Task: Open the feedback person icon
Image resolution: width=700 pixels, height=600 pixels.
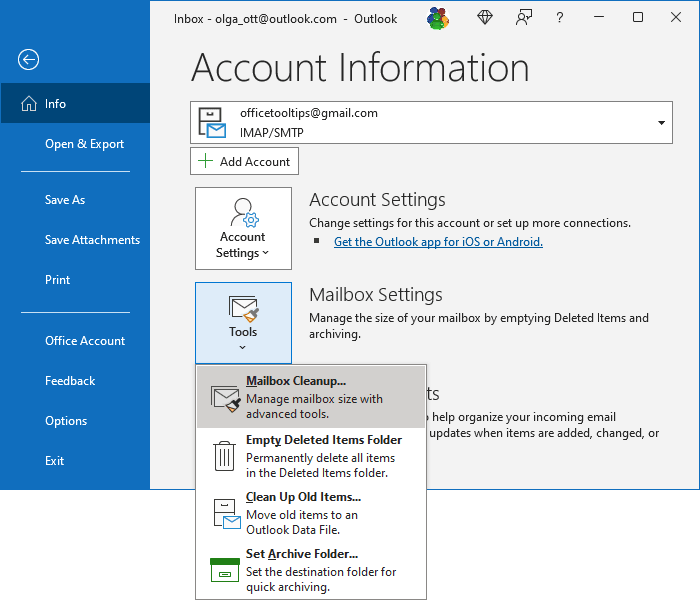Action: [524, 18]
